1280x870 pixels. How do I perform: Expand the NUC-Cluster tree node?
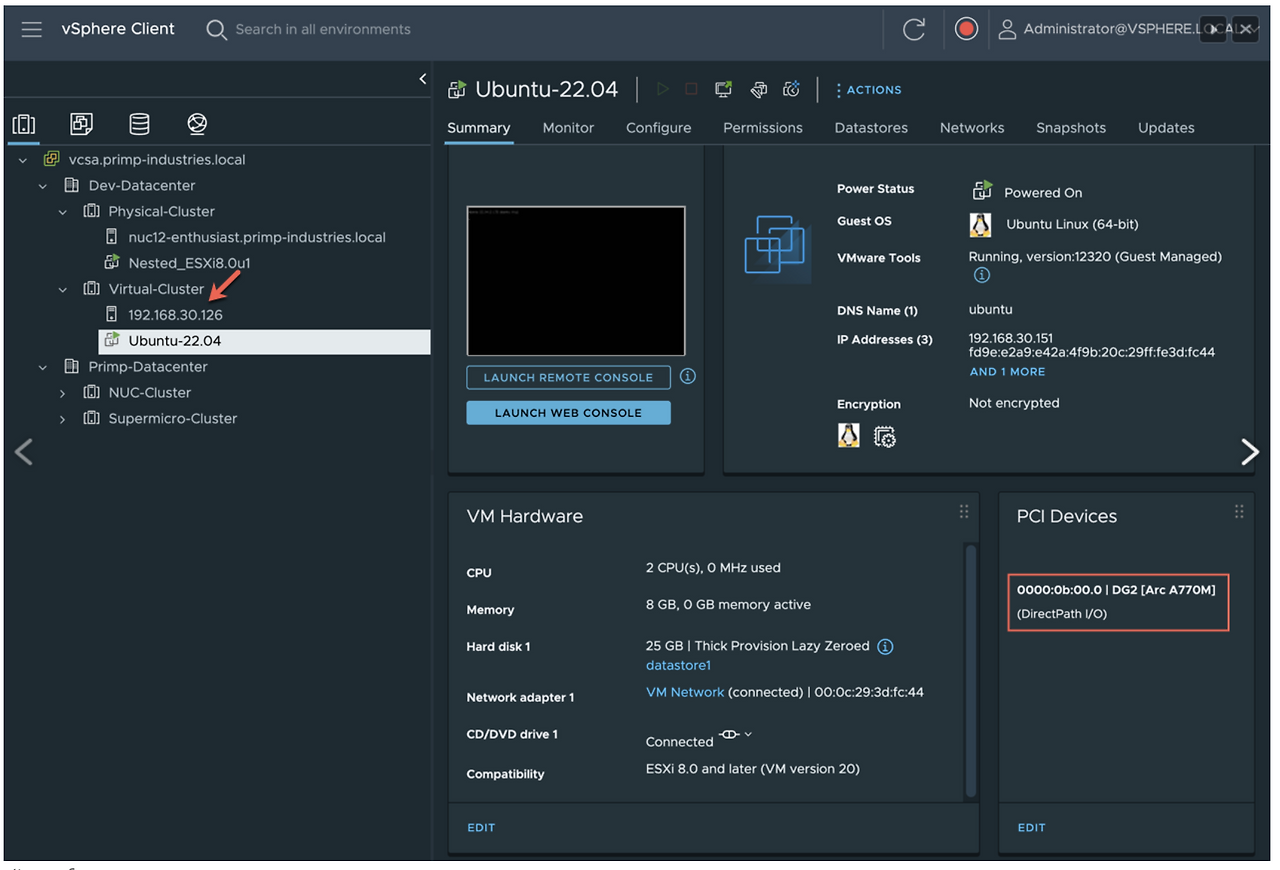[x=63, y=393]
